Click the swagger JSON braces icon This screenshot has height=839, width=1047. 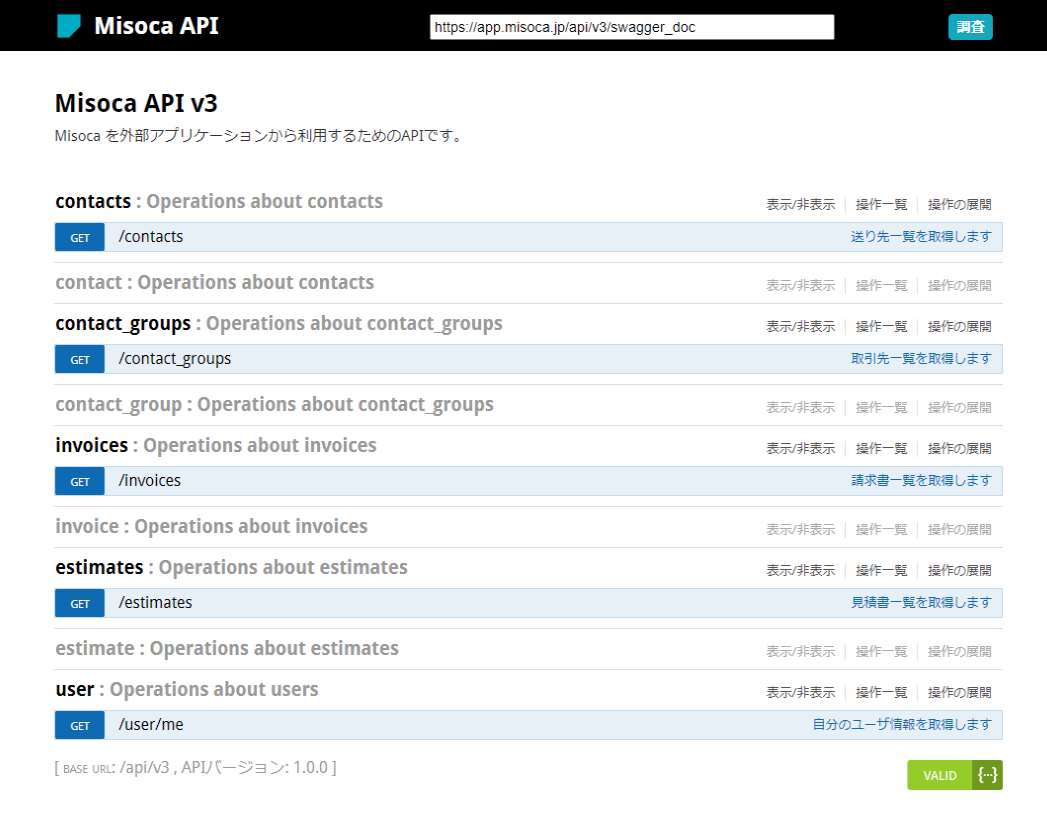(x=988, y=775)
